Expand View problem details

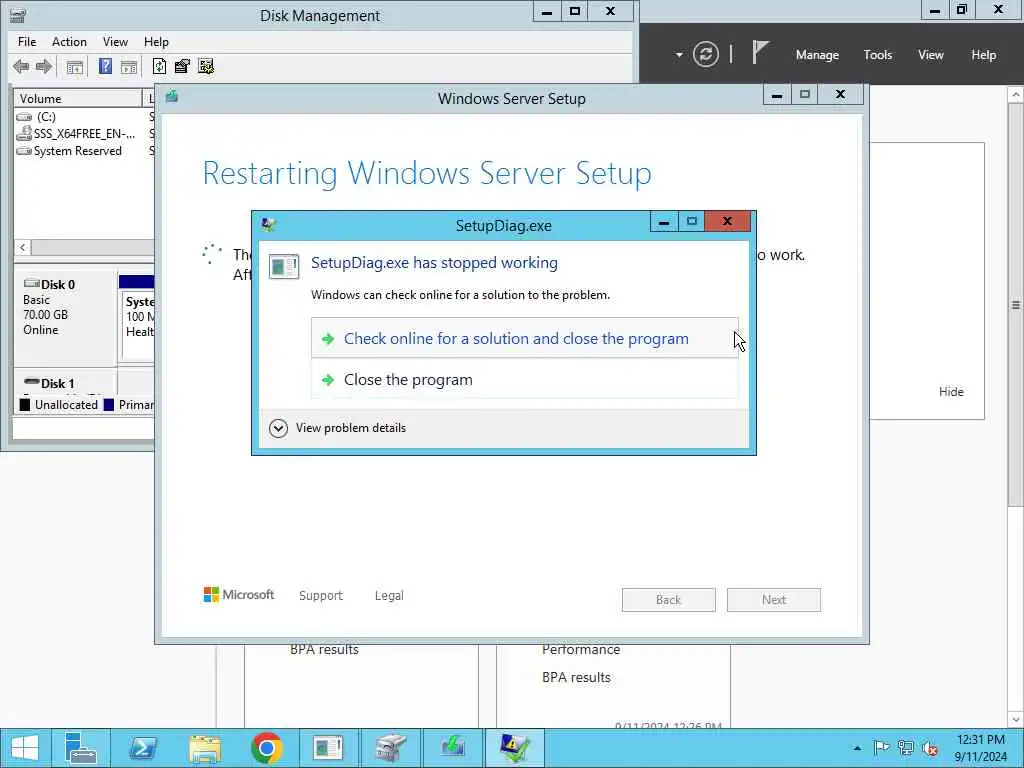point(337,428)
